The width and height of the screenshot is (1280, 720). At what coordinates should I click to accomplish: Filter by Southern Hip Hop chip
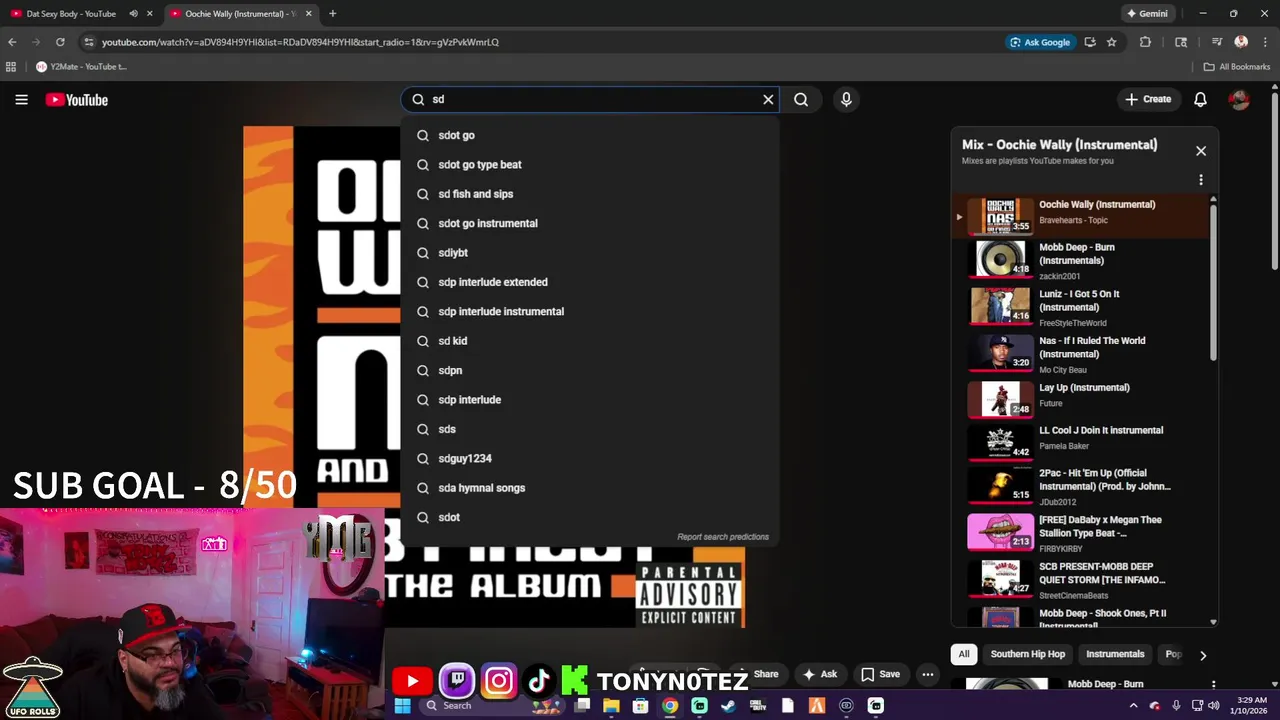point(1028,654)
